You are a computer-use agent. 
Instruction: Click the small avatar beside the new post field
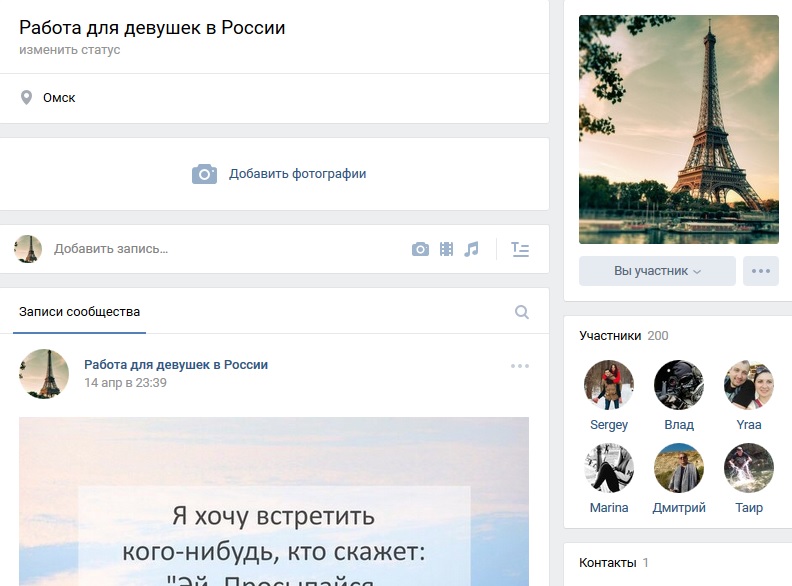(28, 249)
